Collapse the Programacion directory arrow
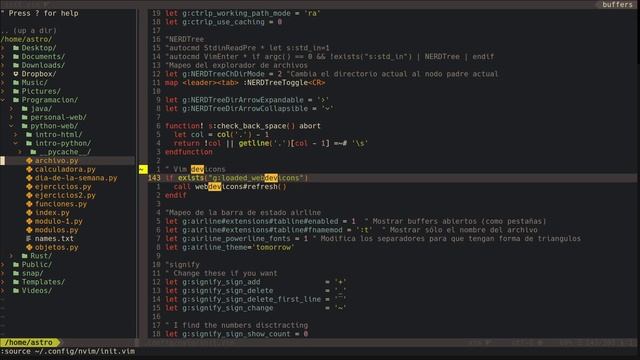The image size is (640, 360). tap(3, 100)
